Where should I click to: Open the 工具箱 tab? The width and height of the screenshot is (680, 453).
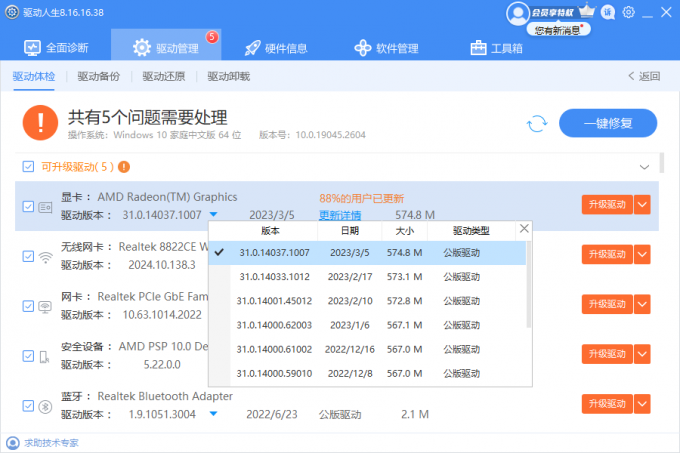click(x=497, y=48)
